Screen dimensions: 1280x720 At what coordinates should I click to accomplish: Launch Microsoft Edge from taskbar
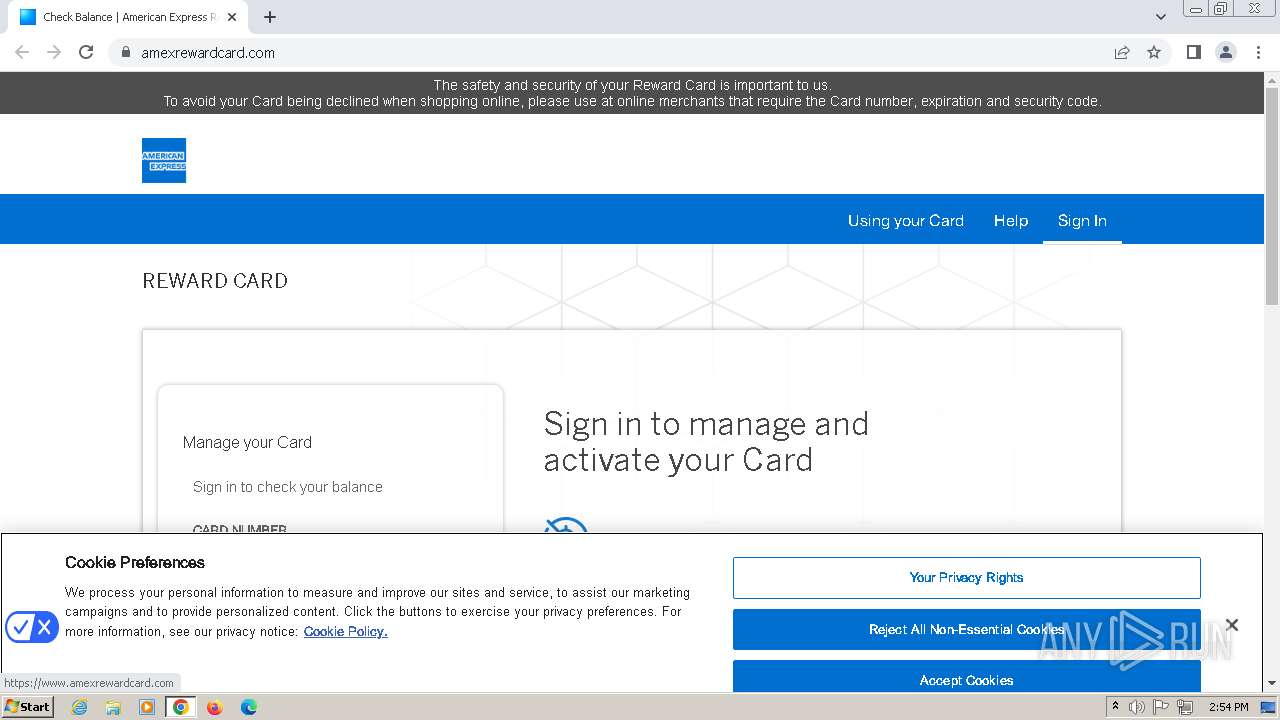click(x=249, y=707)
